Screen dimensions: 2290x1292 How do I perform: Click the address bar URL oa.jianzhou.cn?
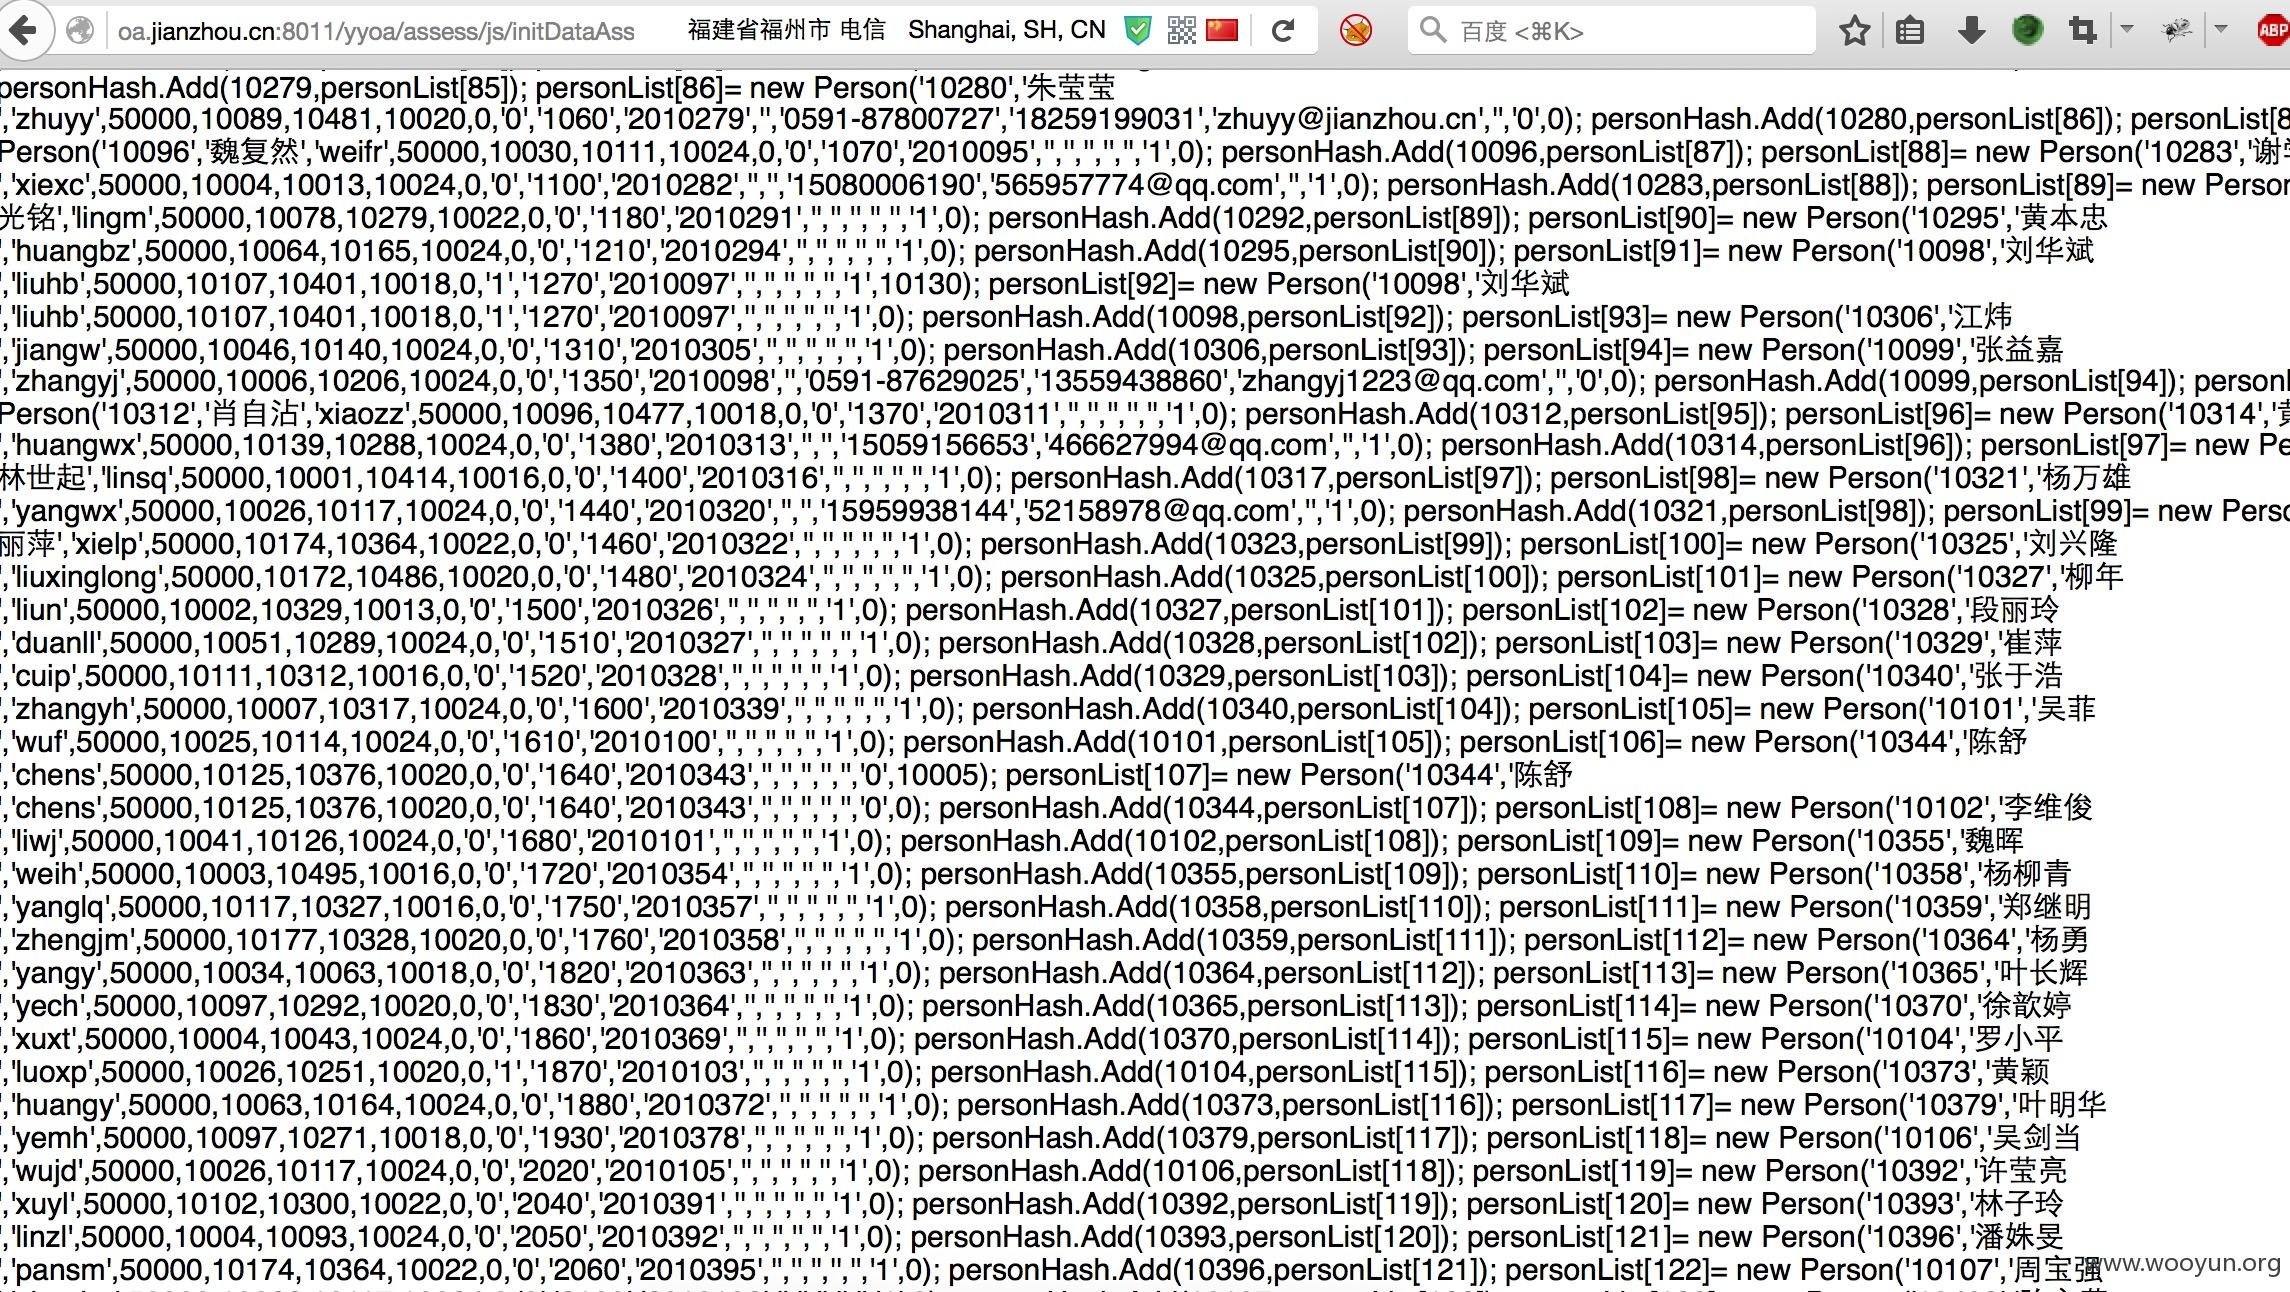376,32
